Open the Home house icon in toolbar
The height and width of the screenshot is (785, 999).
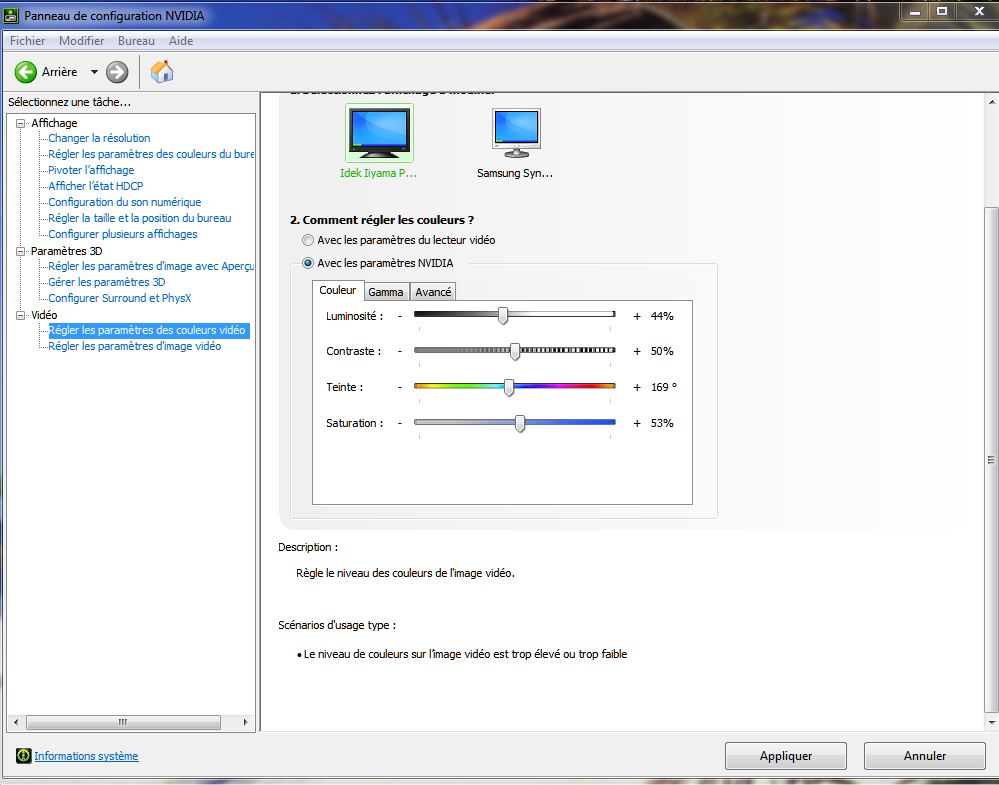coord(162,71)
